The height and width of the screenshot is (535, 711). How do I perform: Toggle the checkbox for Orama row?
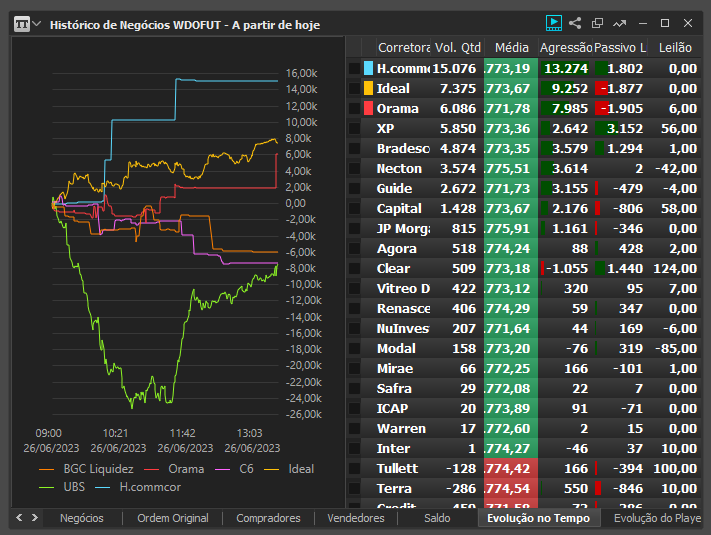(x=354, y=109)
